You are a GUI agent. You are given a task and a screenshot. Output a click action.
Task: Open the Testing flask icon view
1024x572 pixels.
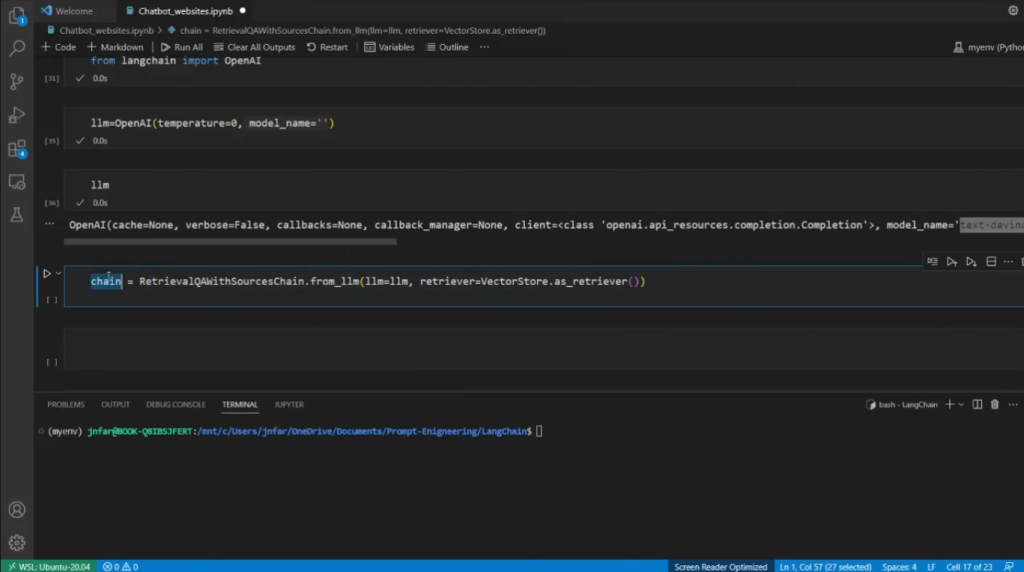pos(16,214)
